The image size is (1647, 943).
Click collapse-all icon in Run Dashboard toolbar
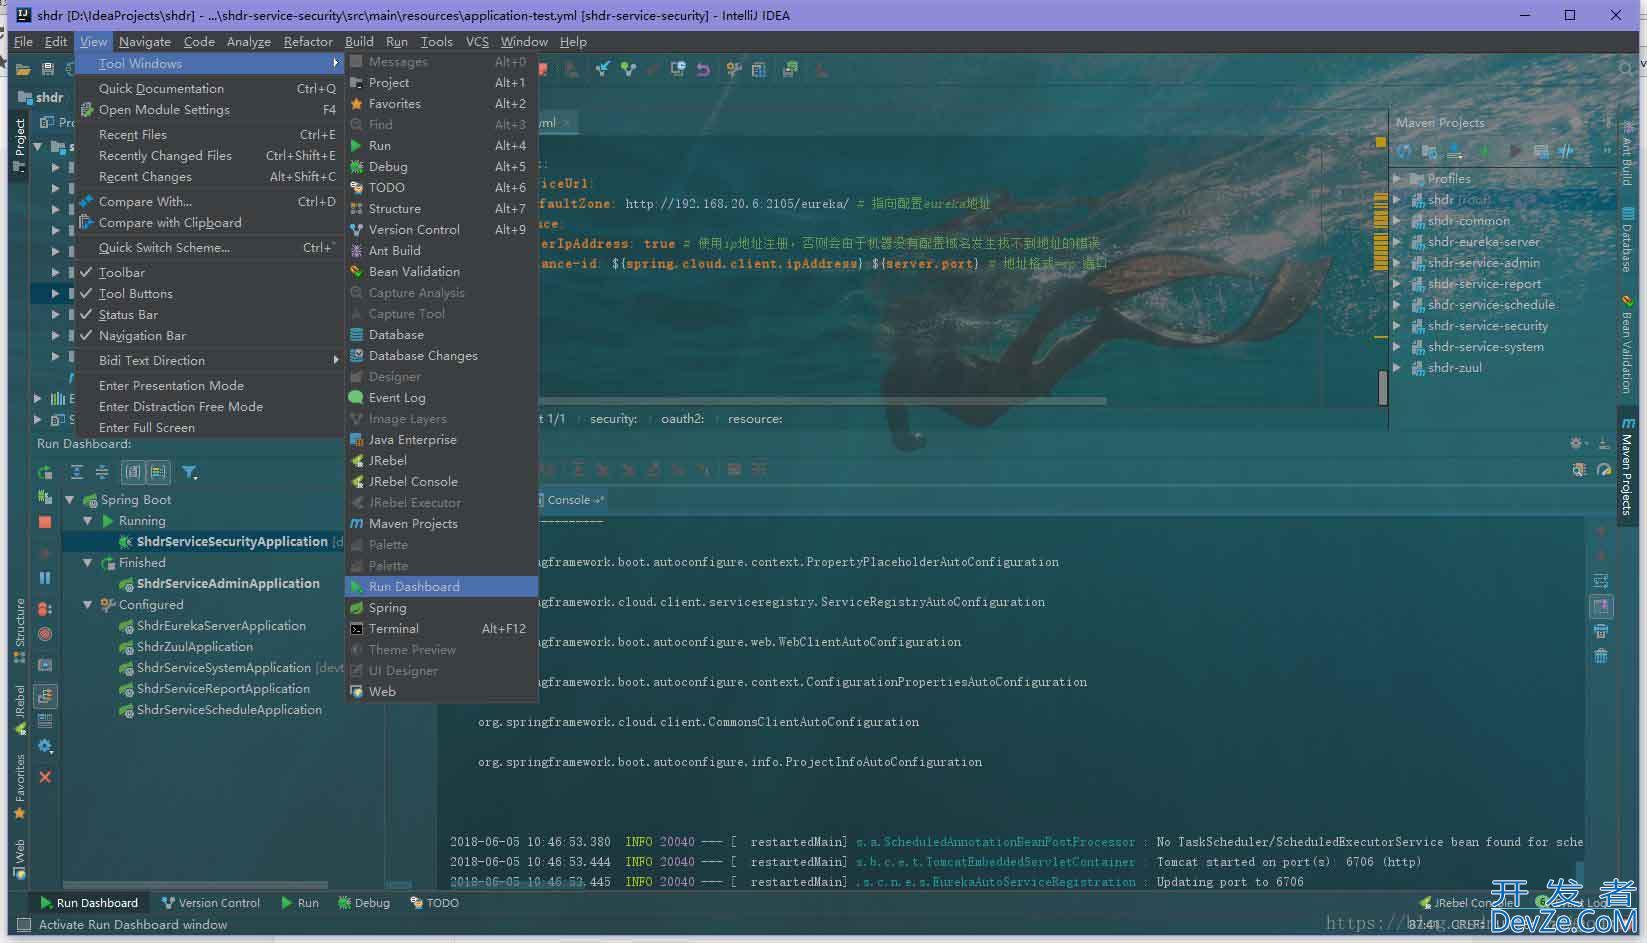point(102,472)
